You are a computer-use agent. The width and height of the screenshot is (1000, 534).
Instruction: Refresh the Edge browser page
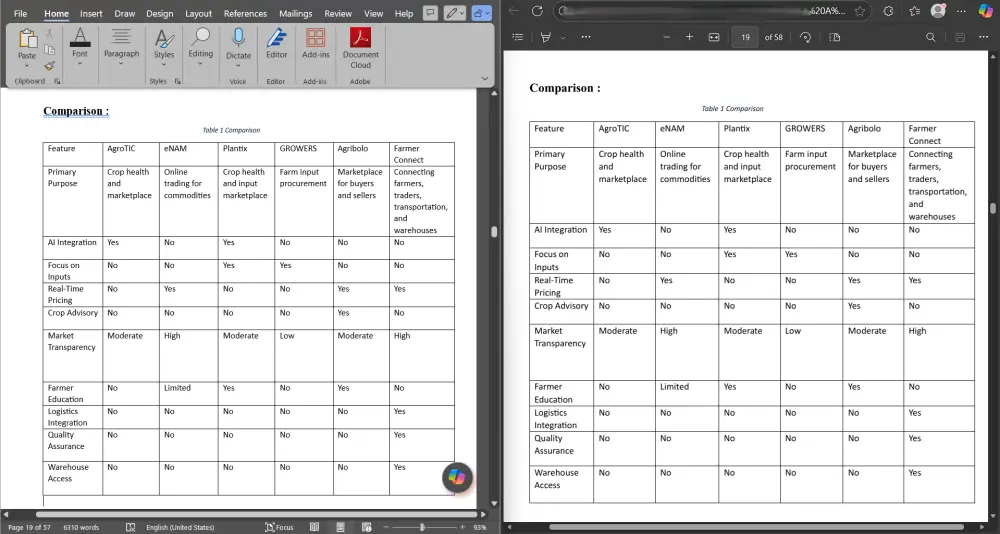click(x=537, y=11)
